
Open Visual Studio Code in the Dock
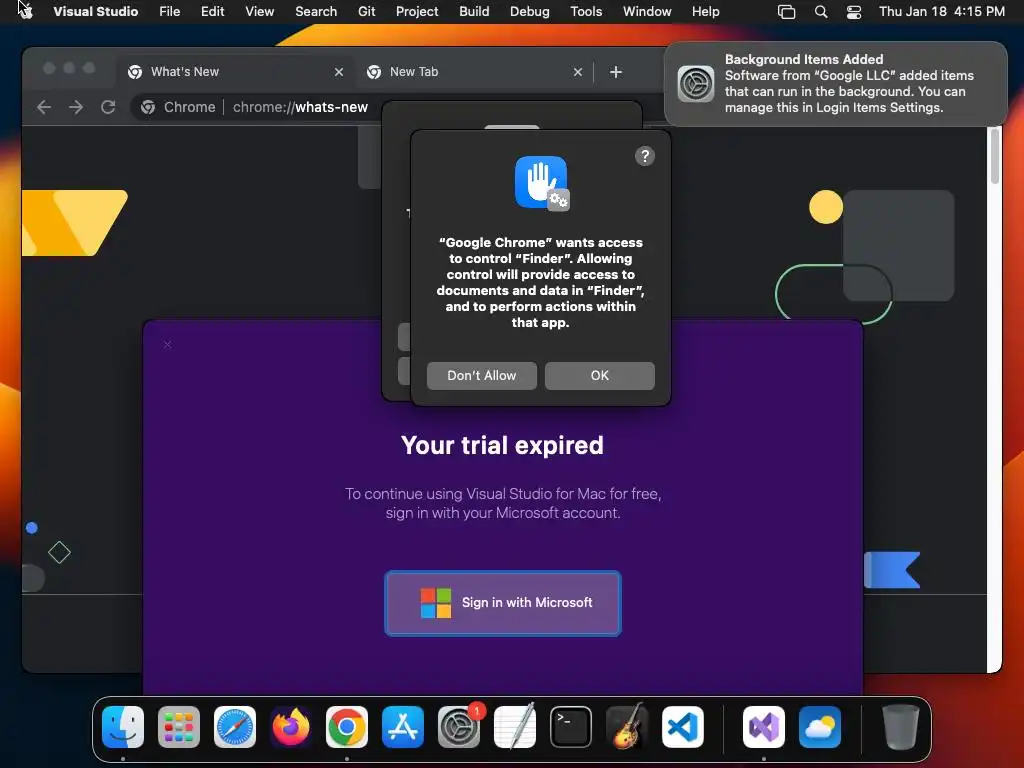(x=683, y=727)
